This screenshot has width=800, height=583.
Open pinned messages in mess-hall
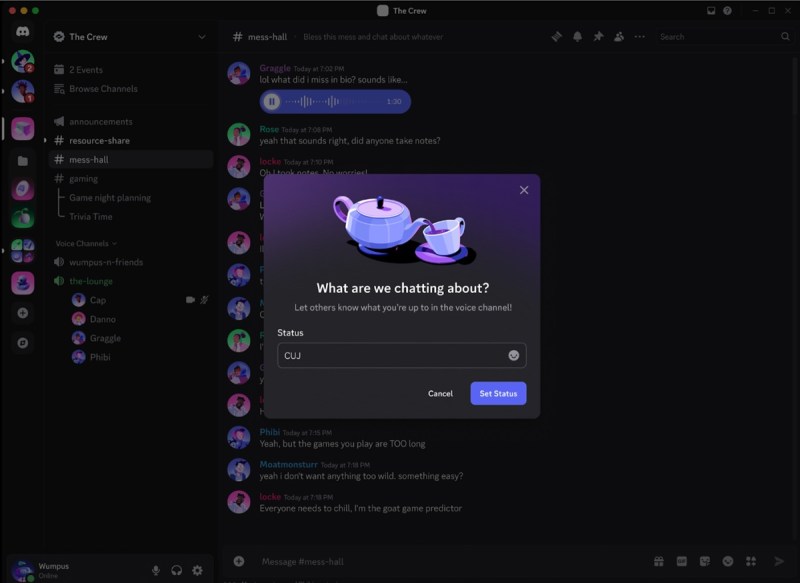[598, 37]
